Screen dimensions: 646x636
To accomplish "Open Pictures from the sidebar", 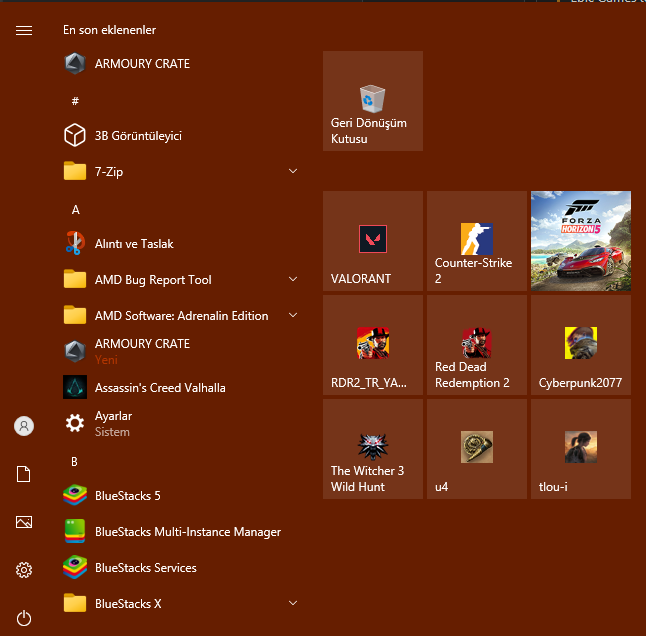I will click(24, 522).
